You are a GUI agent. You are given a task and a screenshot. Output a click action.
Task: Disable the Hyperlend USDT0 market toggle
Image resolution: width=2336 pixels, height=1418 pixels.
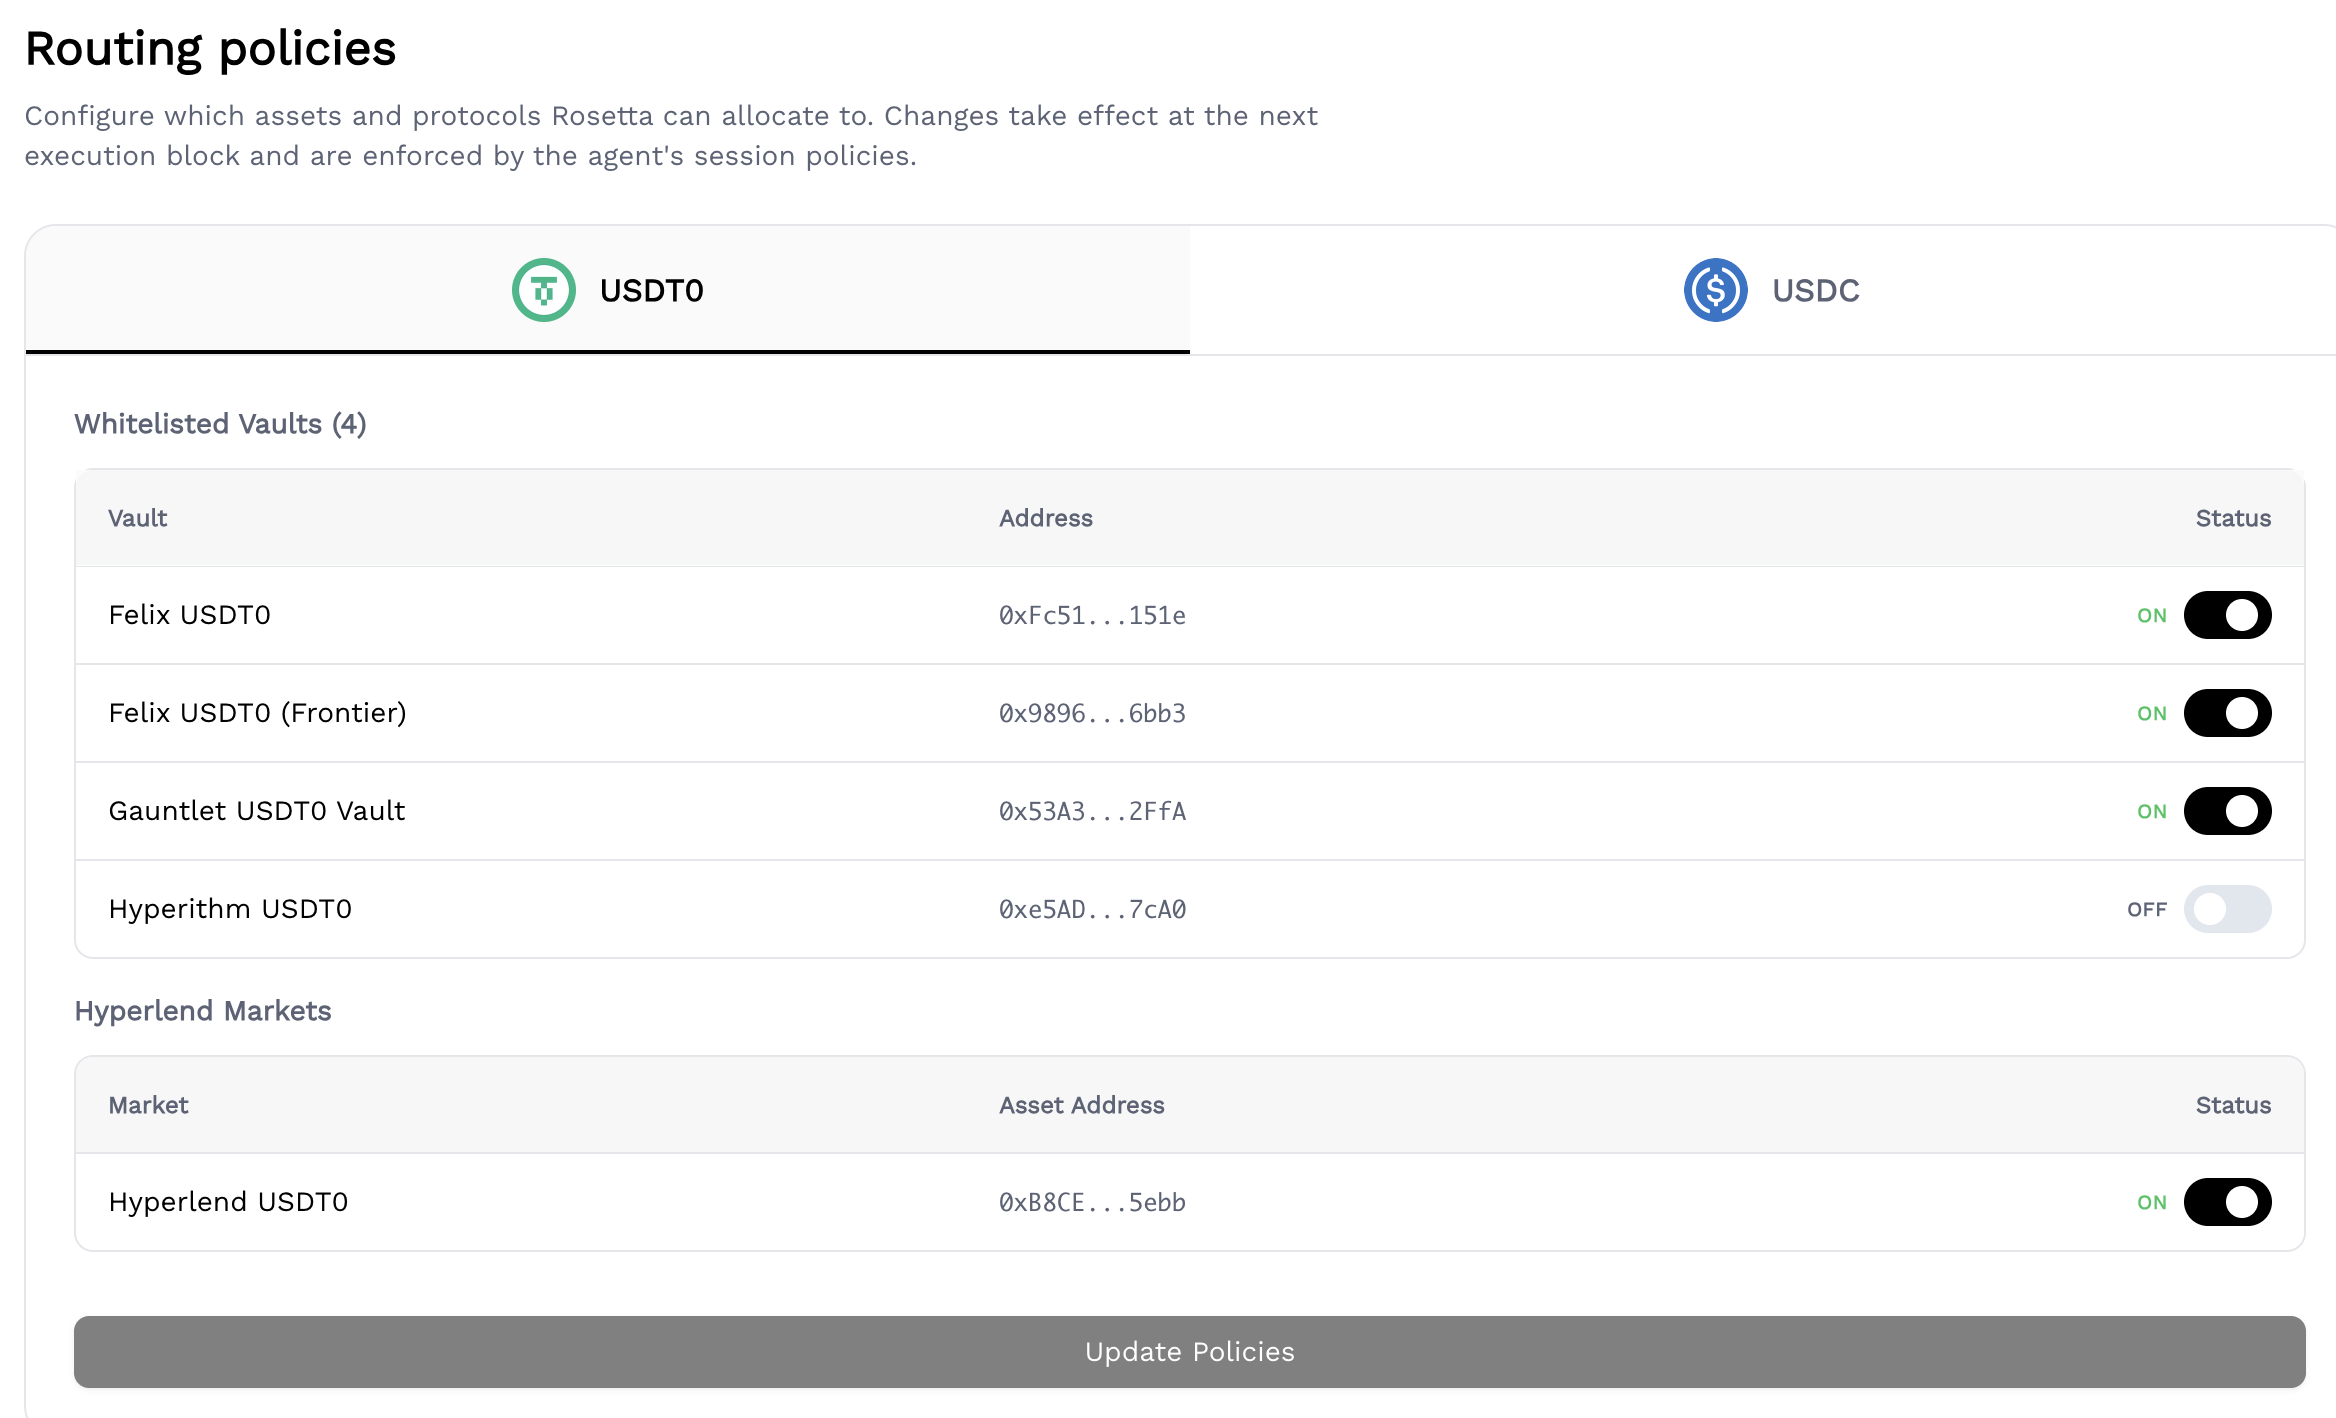tap(2227, 1202)
